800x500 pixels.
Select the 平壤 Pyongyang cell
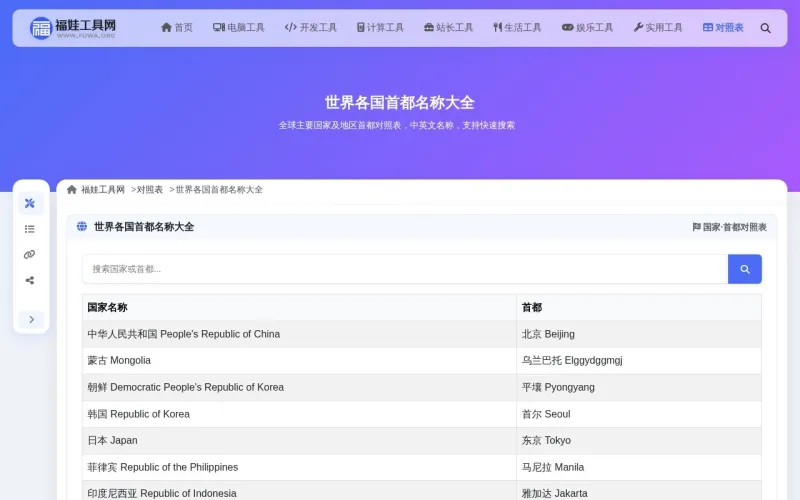point(639,387)
